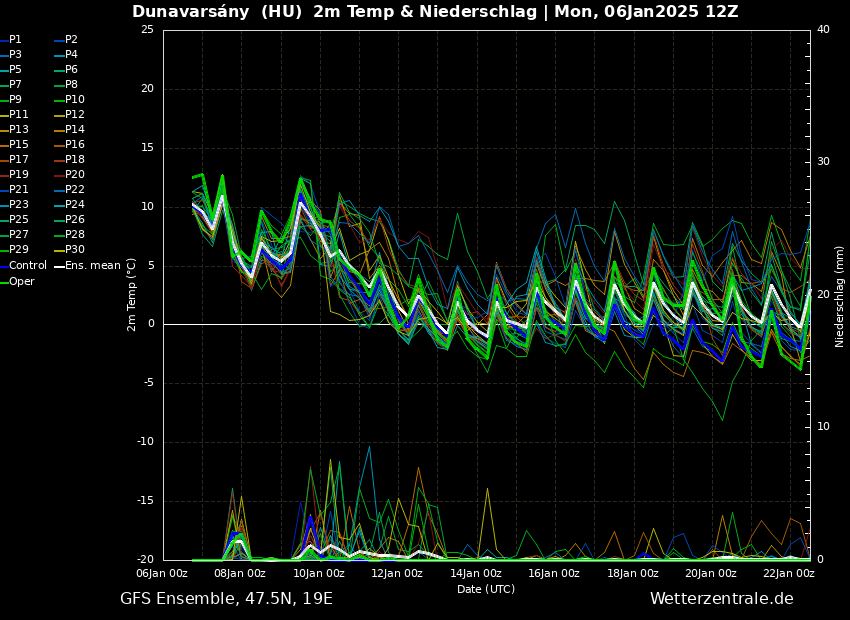Select the P17 legend entry
This screenshot has width=850, height=620.
[x=19, y=160]
